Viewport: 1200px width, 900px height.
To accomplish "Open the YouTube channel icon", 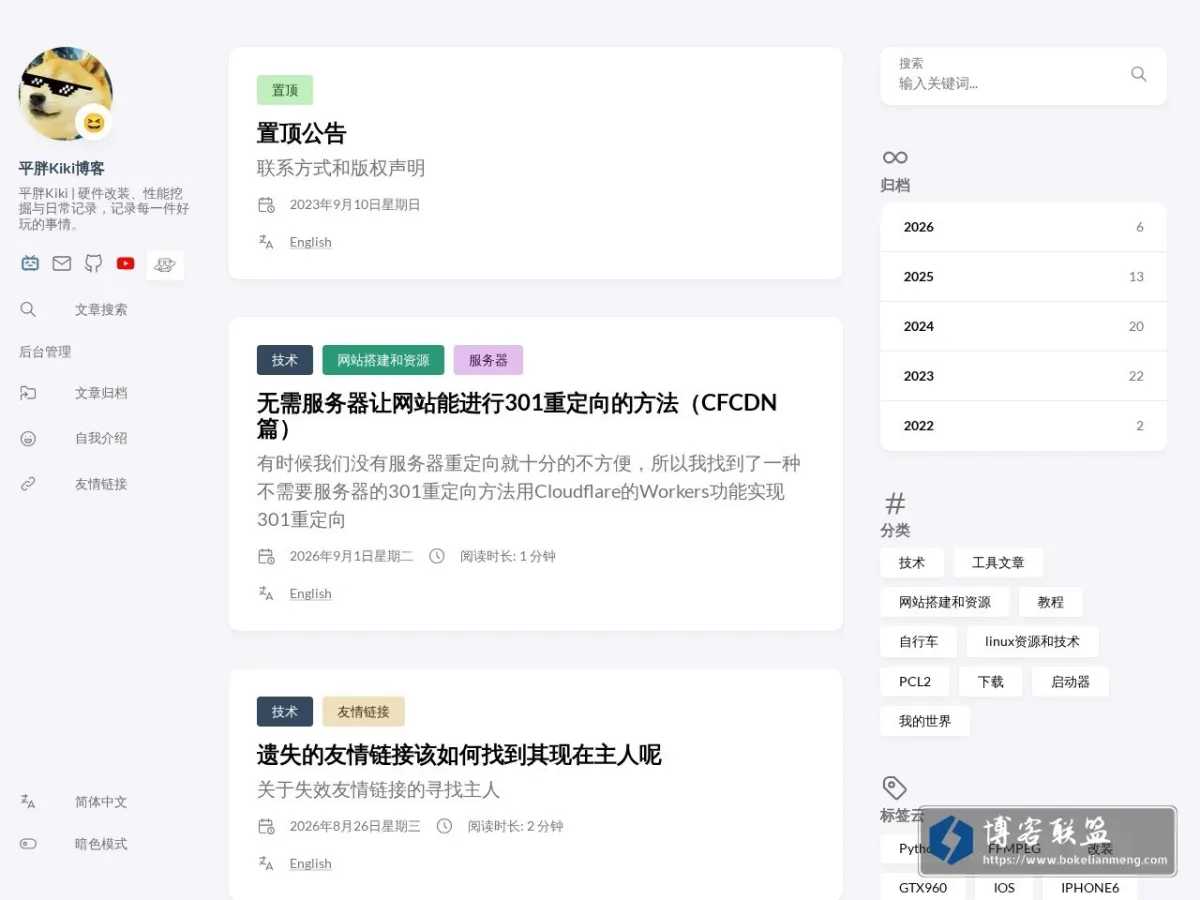I will tap(125, 264).
